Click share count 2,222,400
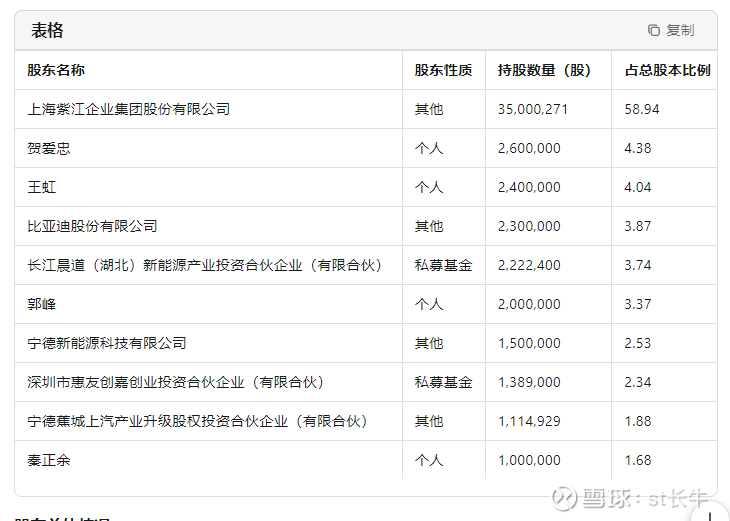This screenshot has height=521, width=730. 529,266
